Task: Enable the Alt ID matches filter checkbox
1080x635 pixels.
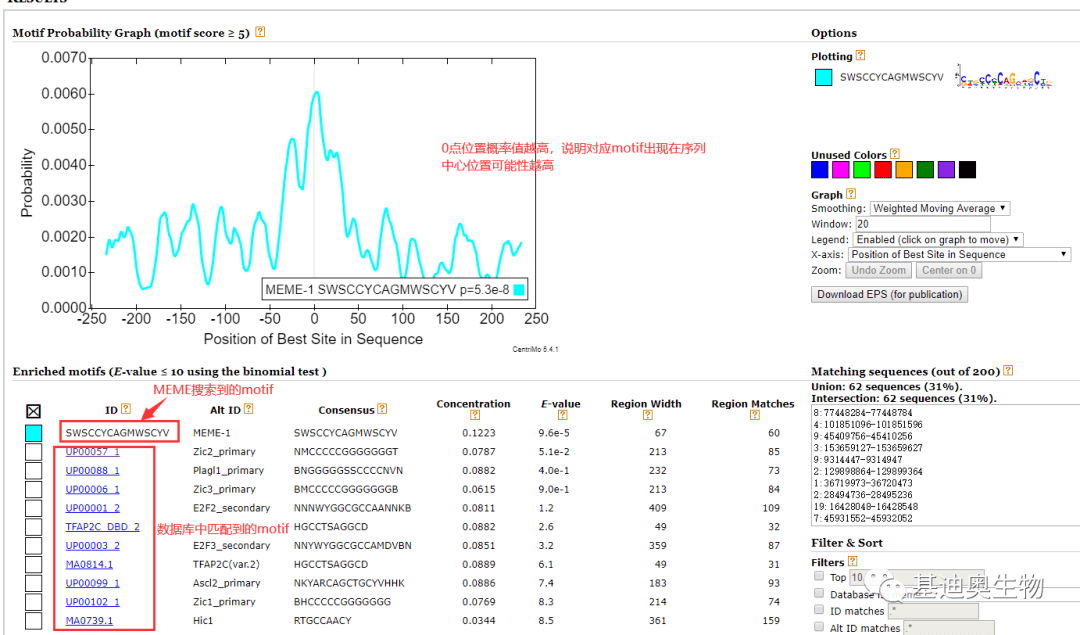Action: pyautogui.click(x=819, y=627)
